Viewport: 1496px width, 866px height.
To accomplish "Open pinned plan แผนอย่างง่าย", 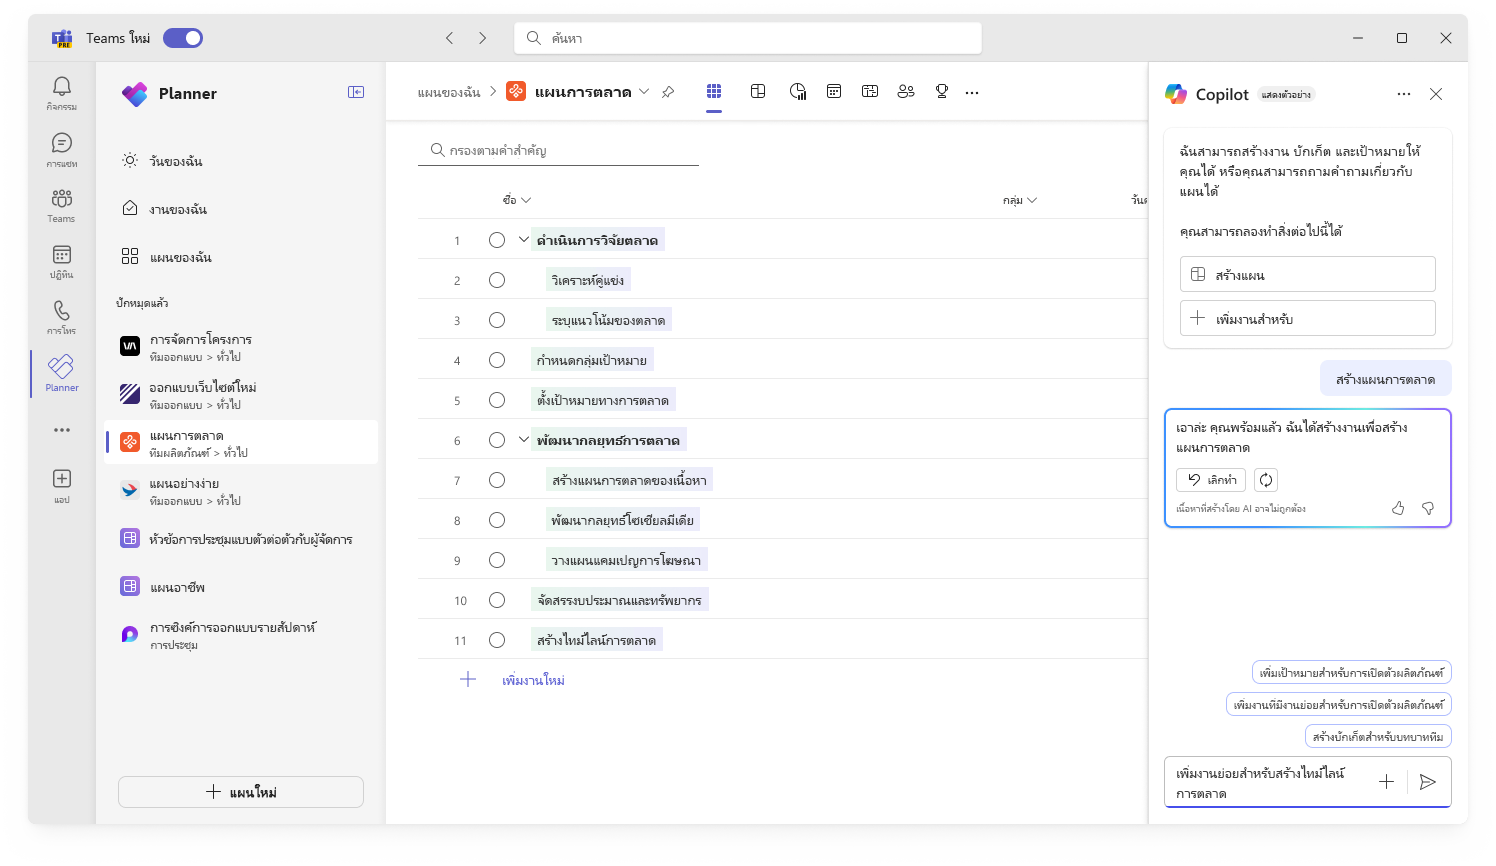I will coord(241,491).
